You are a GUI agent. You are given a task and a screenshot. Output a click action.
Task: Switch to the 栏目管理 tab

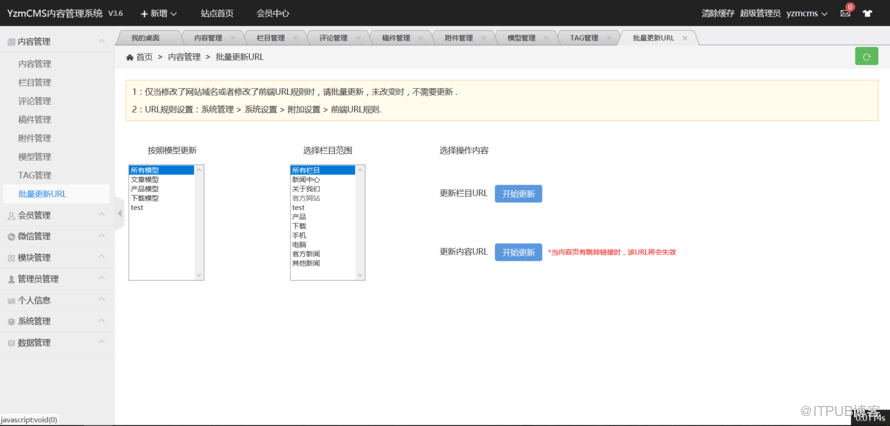tap(271, 38)
